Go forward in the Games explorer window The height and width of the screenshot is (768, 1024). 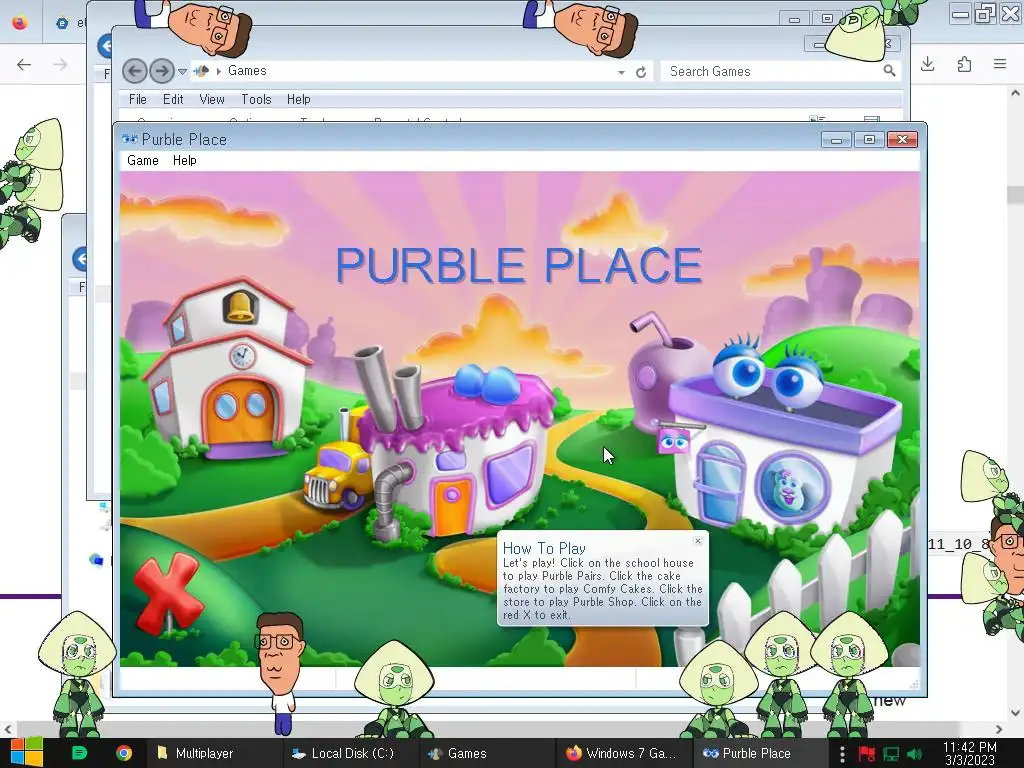tap(161, 71)
